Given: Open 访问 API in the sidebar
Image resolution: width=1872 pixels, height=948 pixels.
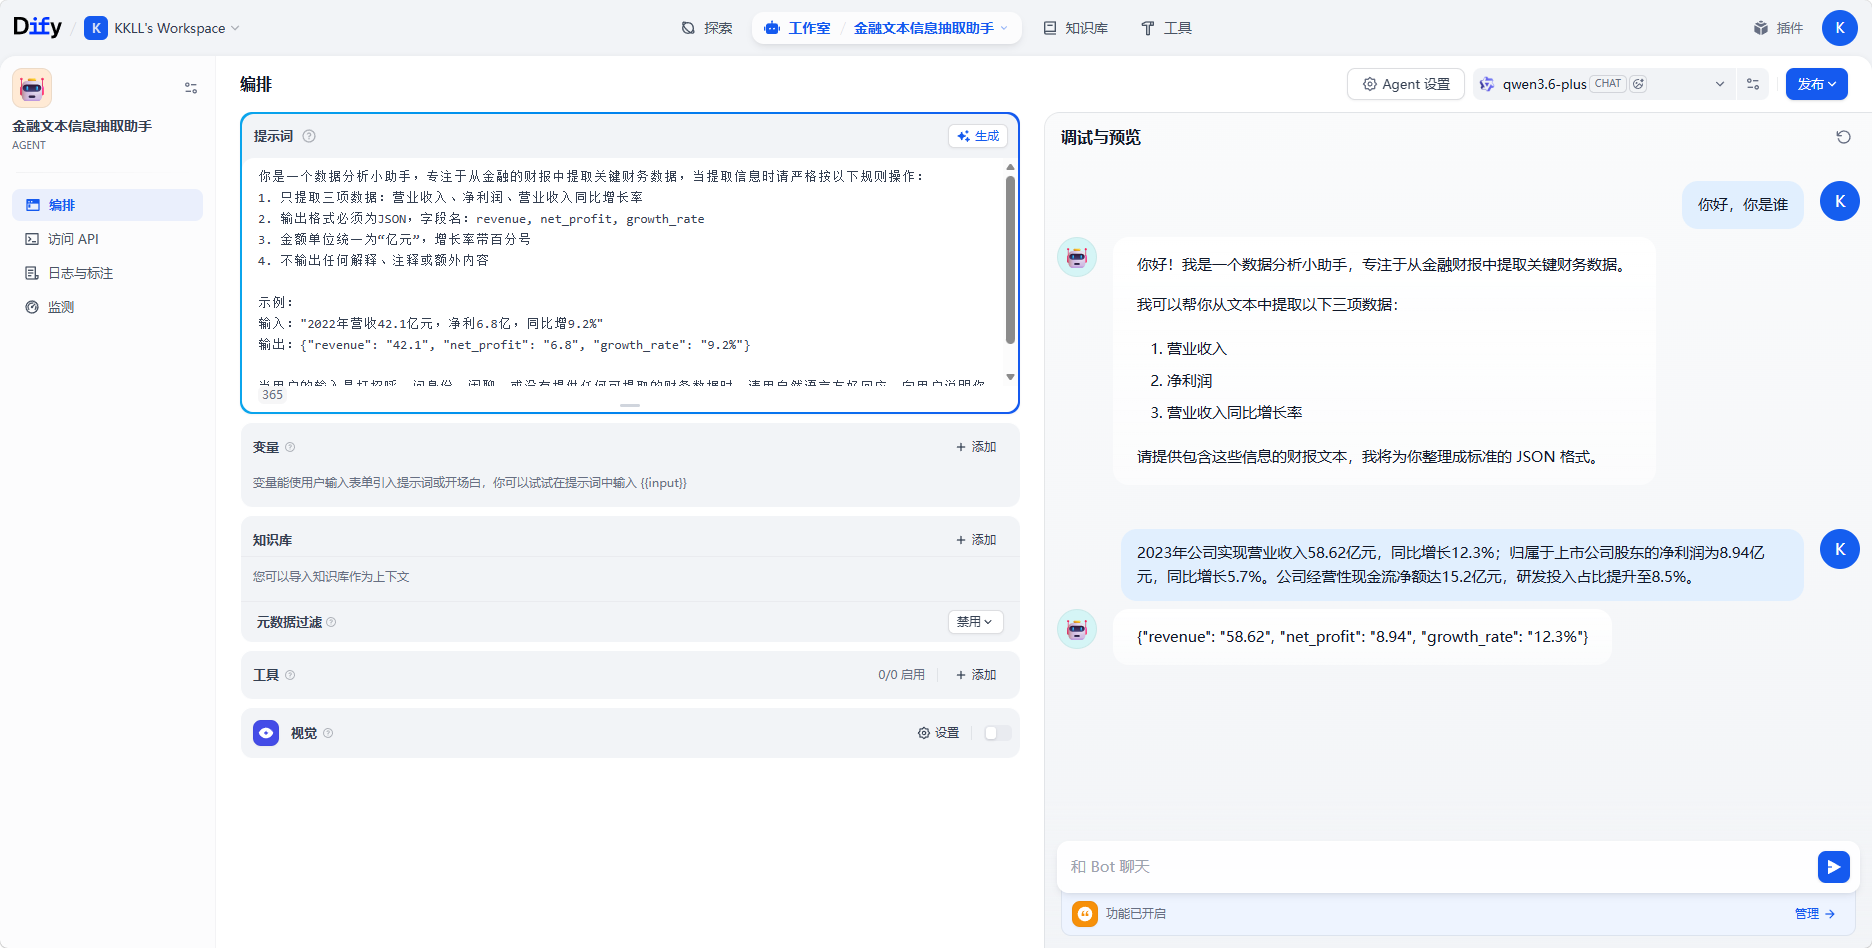Looking at the screenshot, I should (107, 239).
